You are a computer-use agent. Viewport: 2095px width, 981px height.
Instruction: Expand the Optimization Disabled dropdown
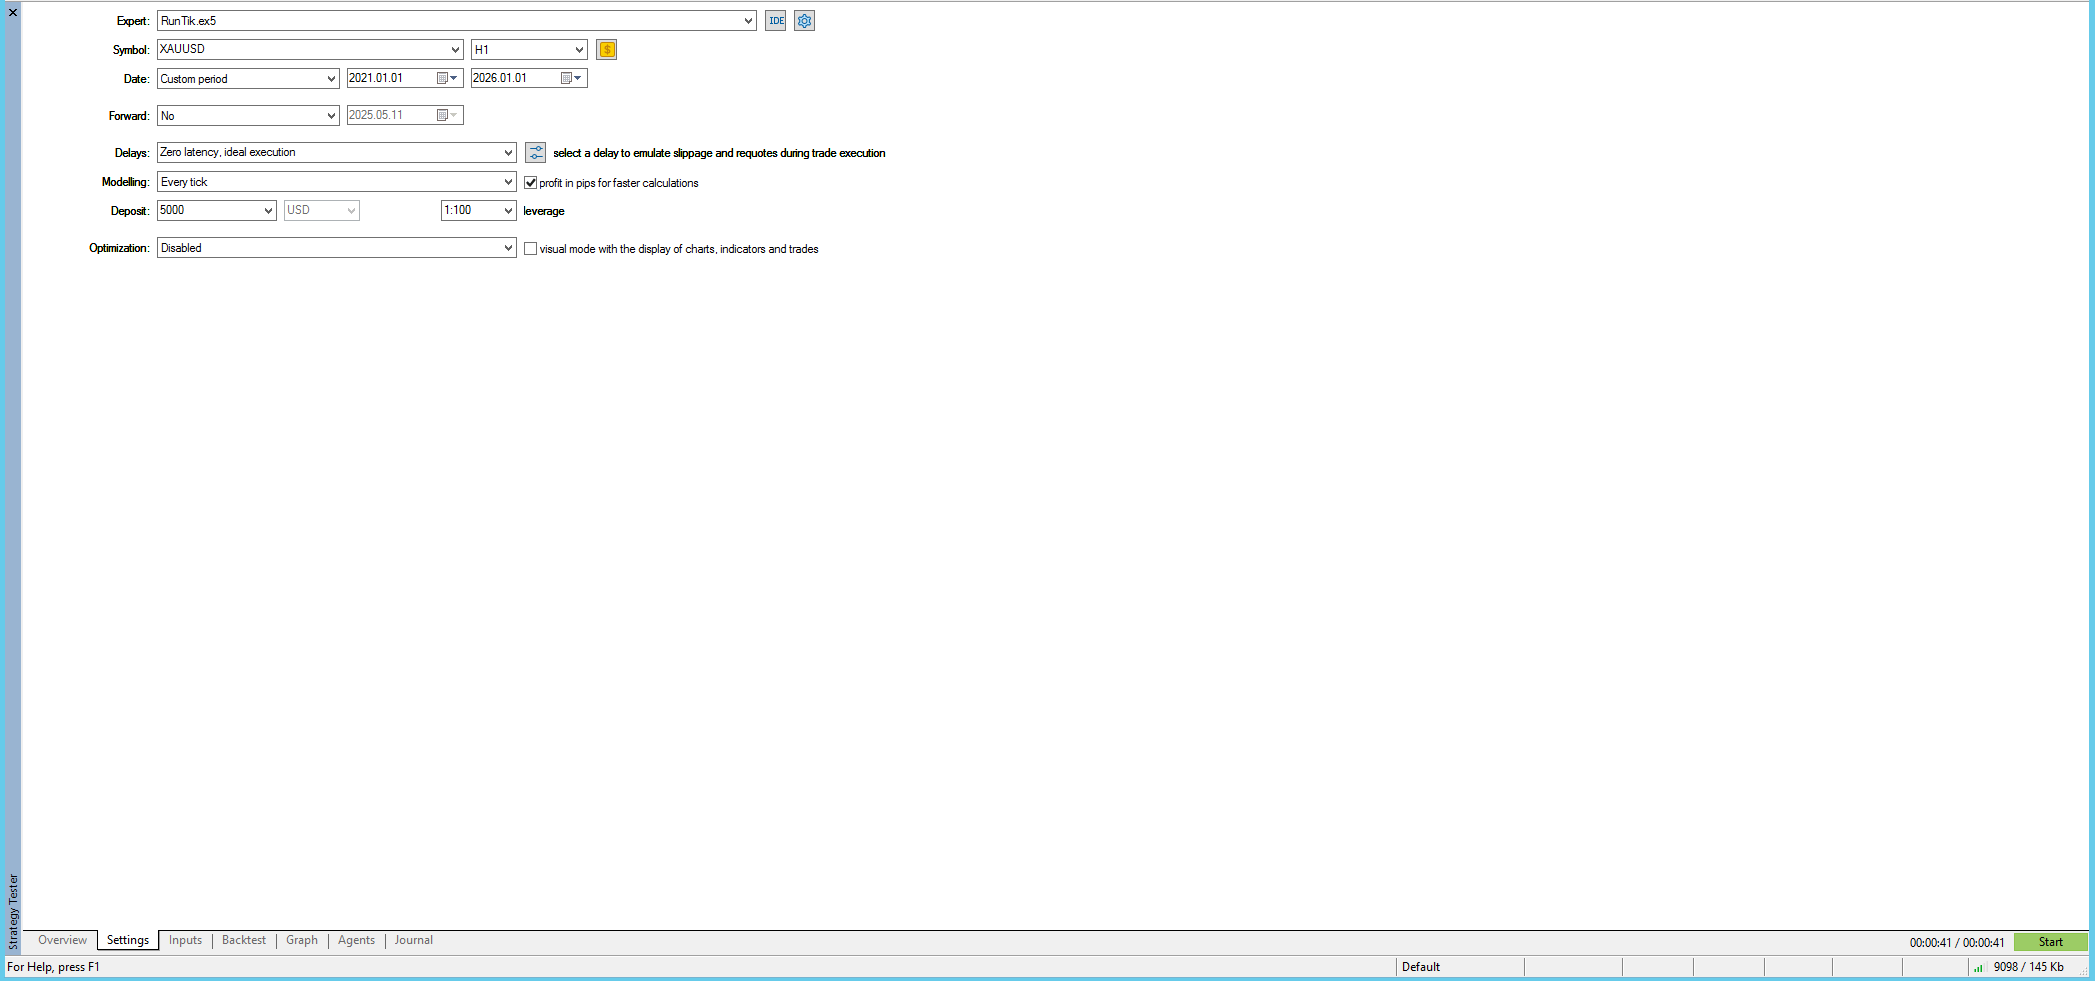pos(508,248)
